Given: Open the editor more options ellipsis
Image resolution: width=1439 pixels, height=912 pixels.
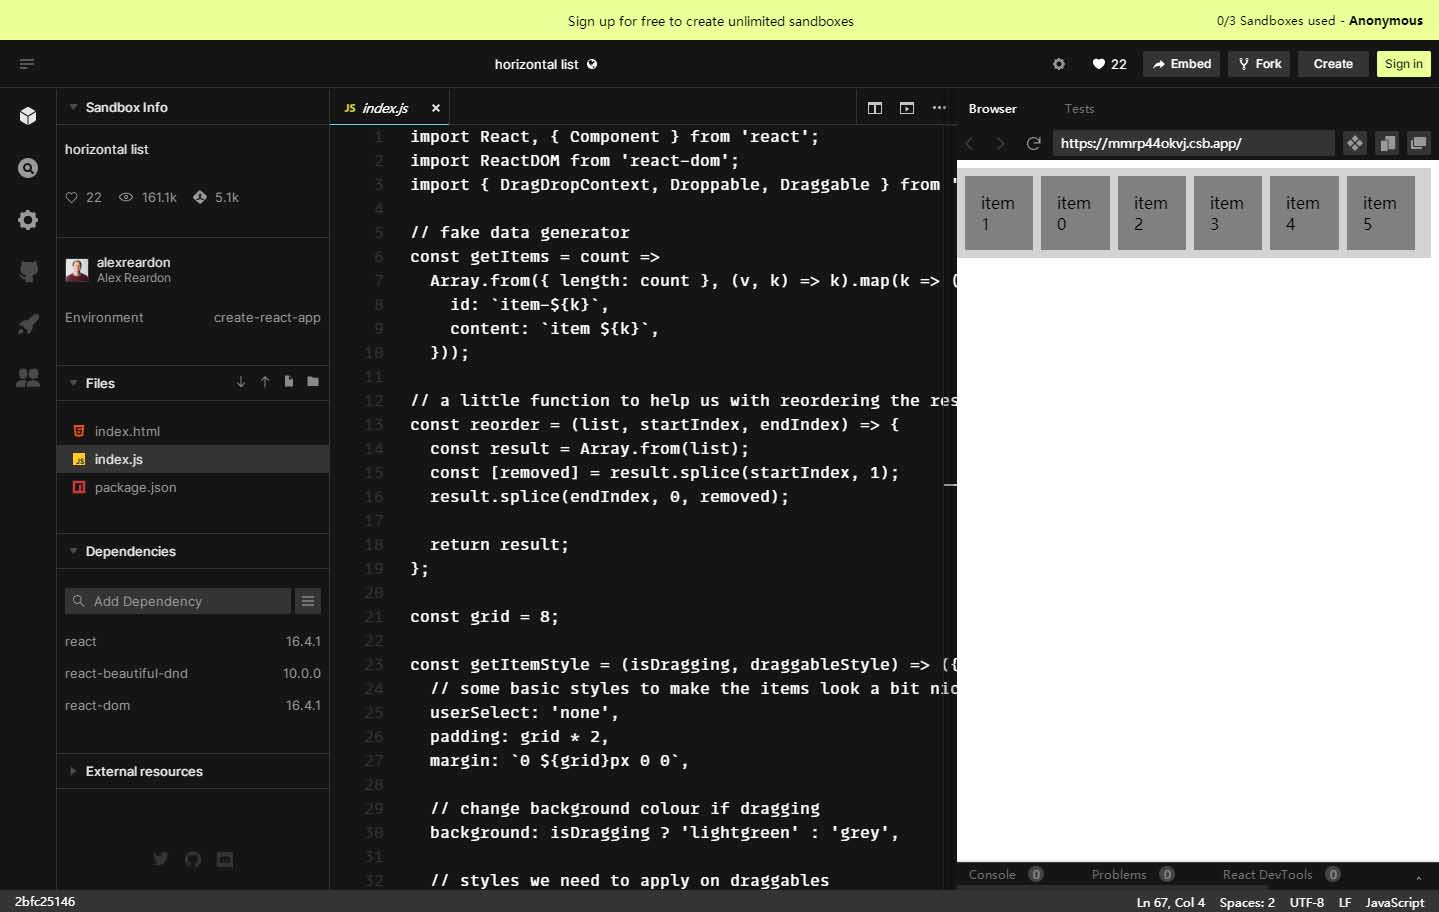Looking at the screenshot, I should (x=939, y=108).
